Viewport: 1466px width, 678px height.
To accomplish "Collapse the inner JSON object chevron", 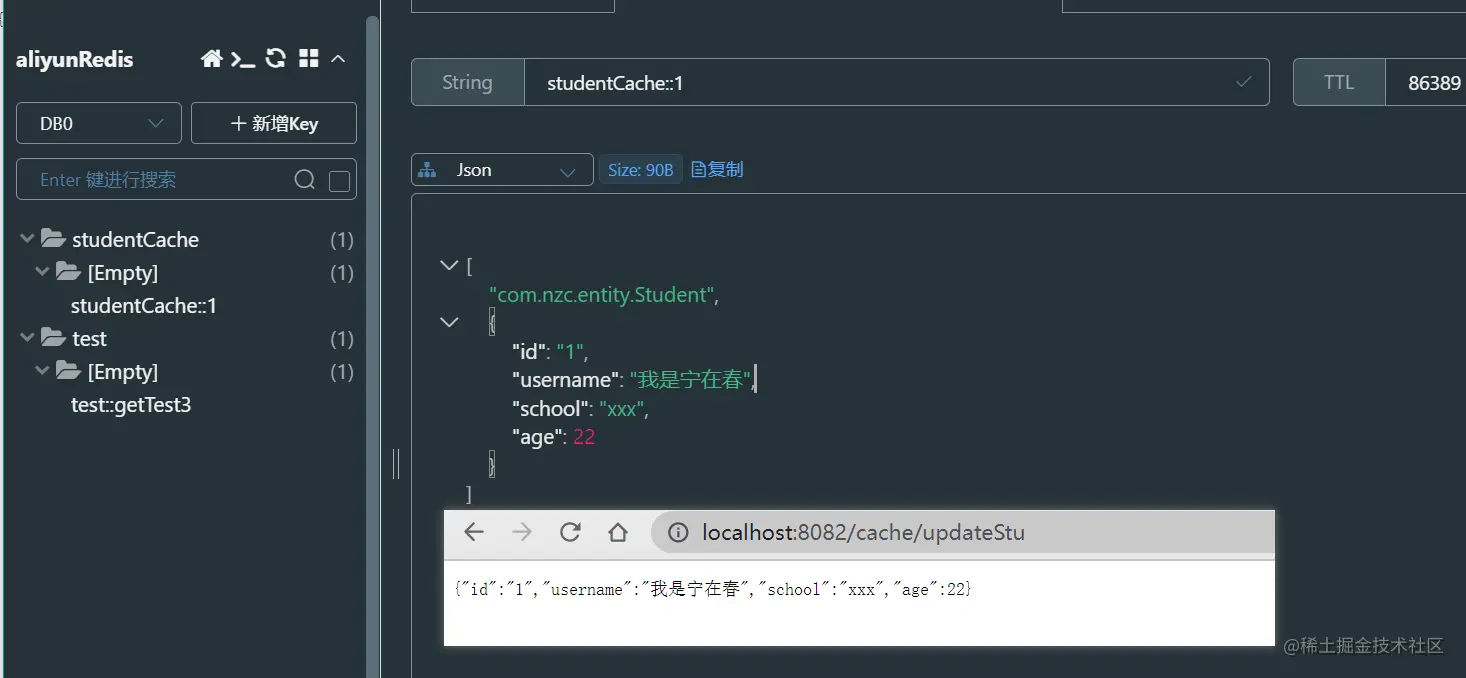I will click(x=449, y=322).
